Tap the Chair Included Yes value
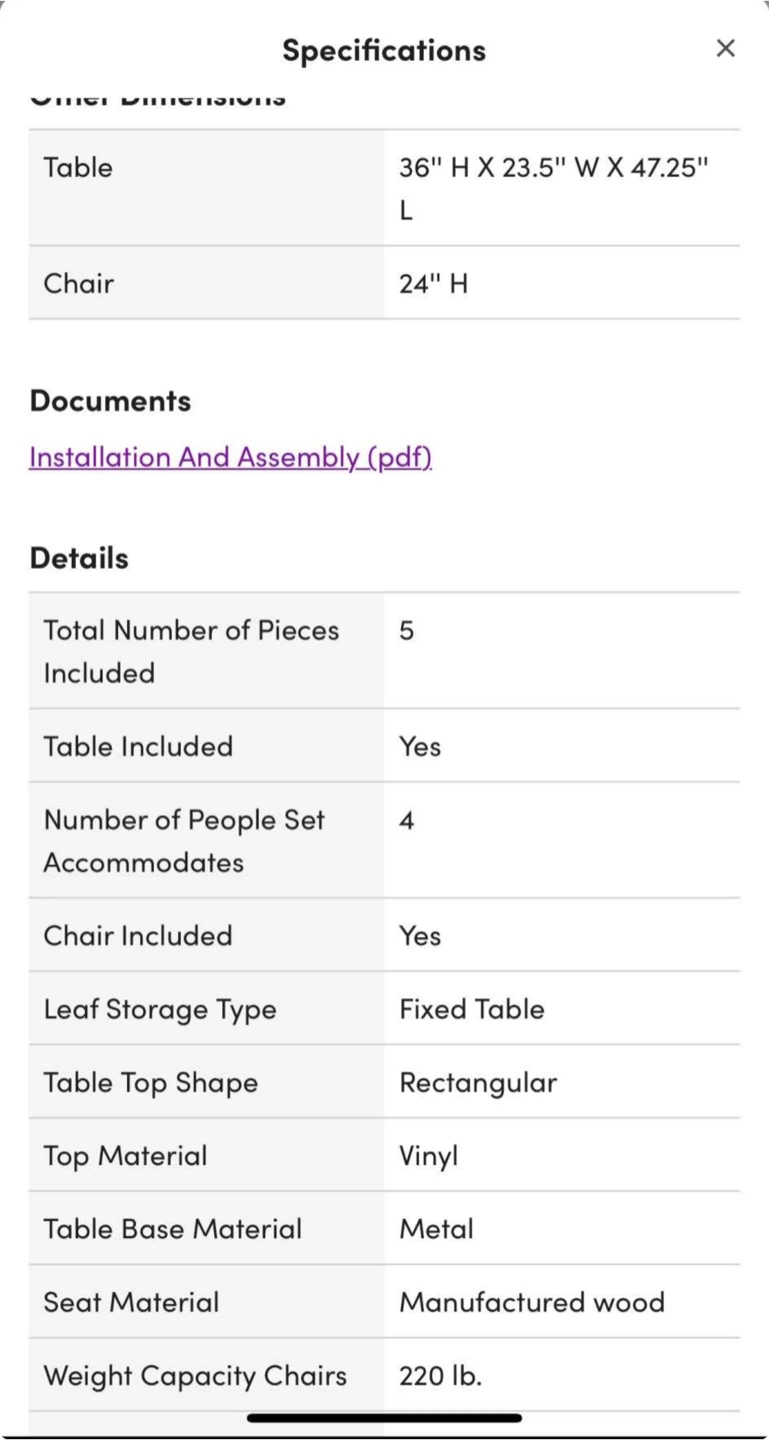Viewport: 769px width, 1440px height. click(420, 936)
